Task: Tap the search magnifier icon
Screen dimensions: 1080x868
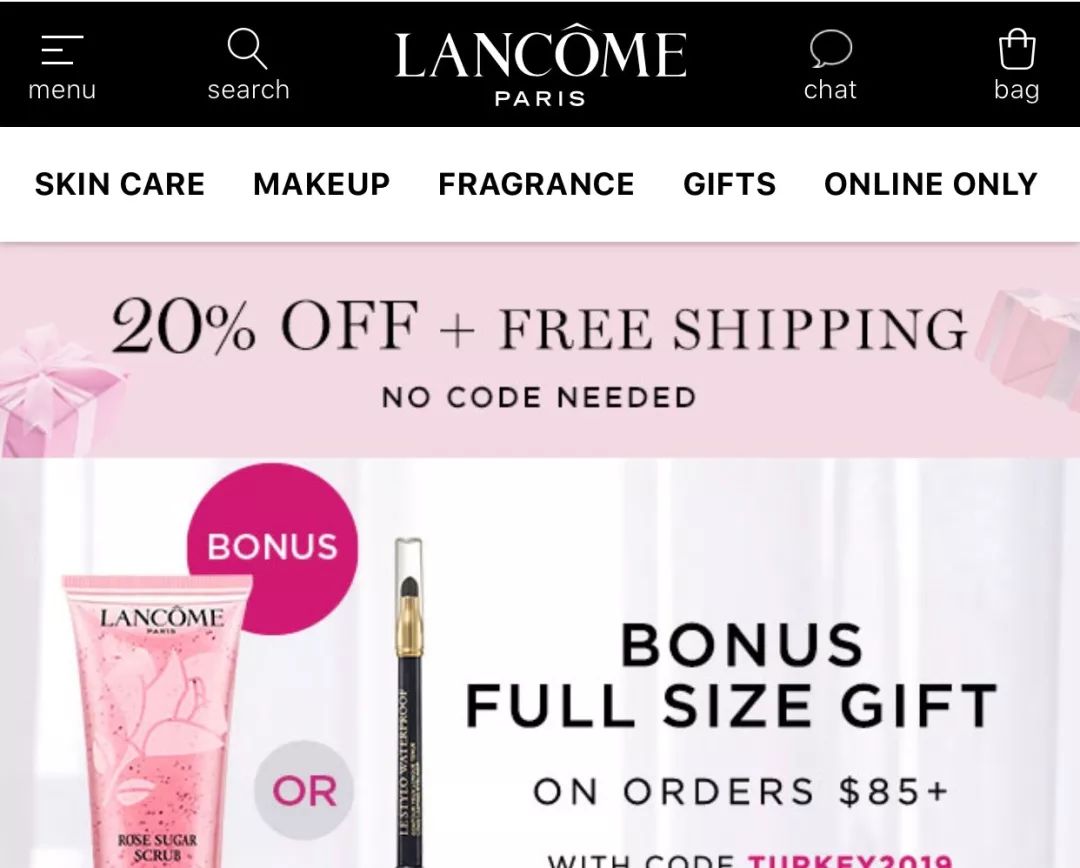Action: tap(247, 48)
